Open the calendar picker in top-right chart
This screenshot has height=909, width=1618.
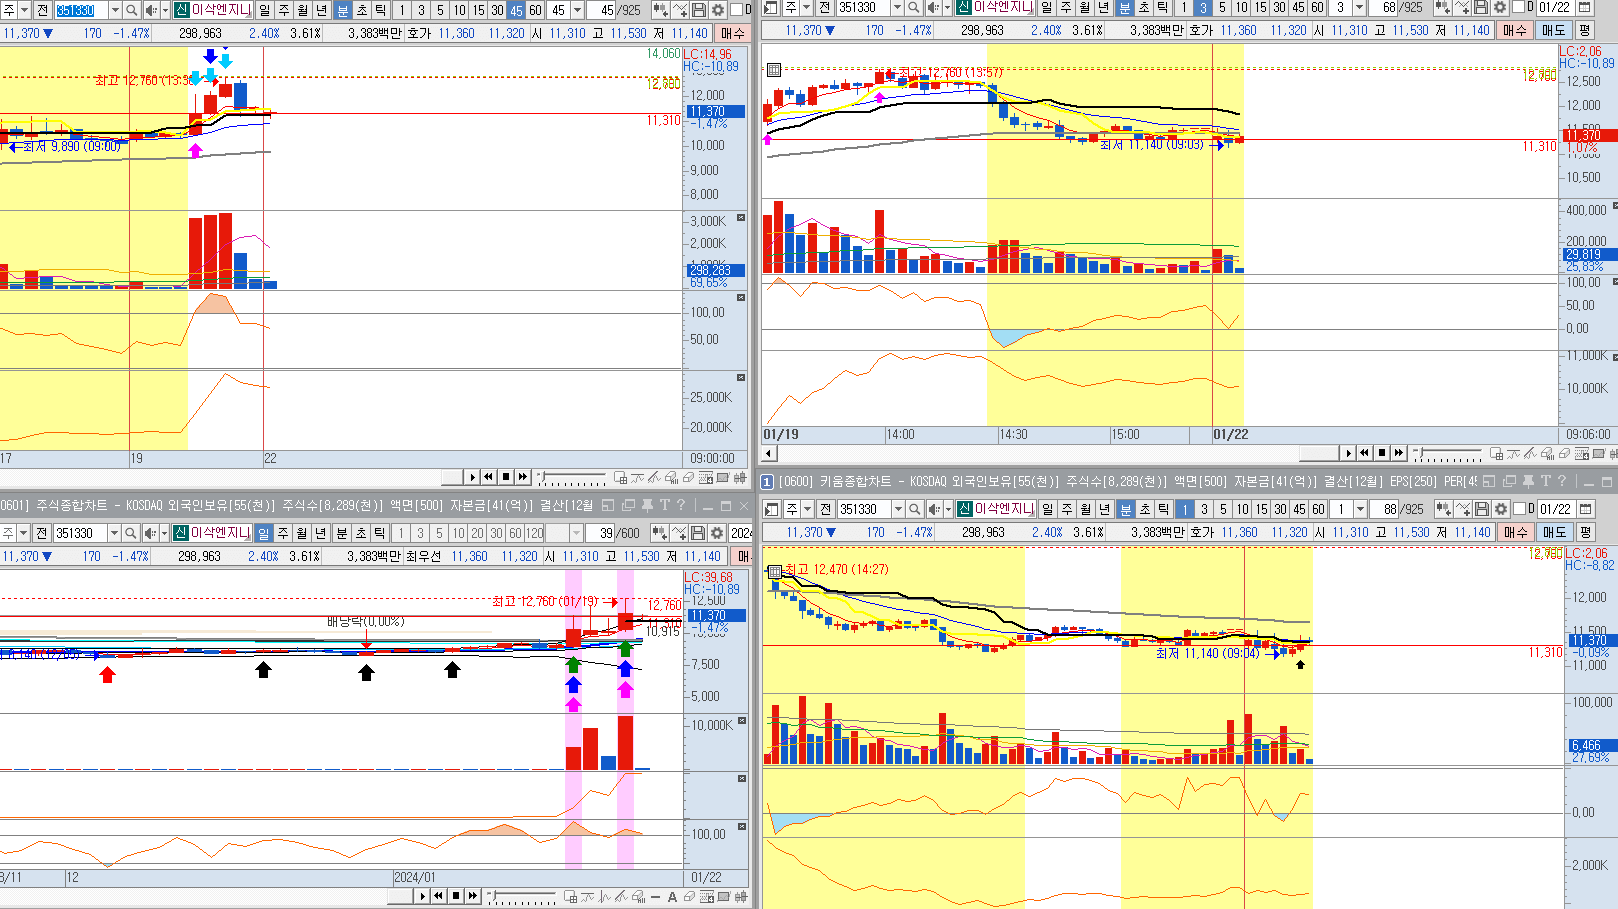[1584, 7]
